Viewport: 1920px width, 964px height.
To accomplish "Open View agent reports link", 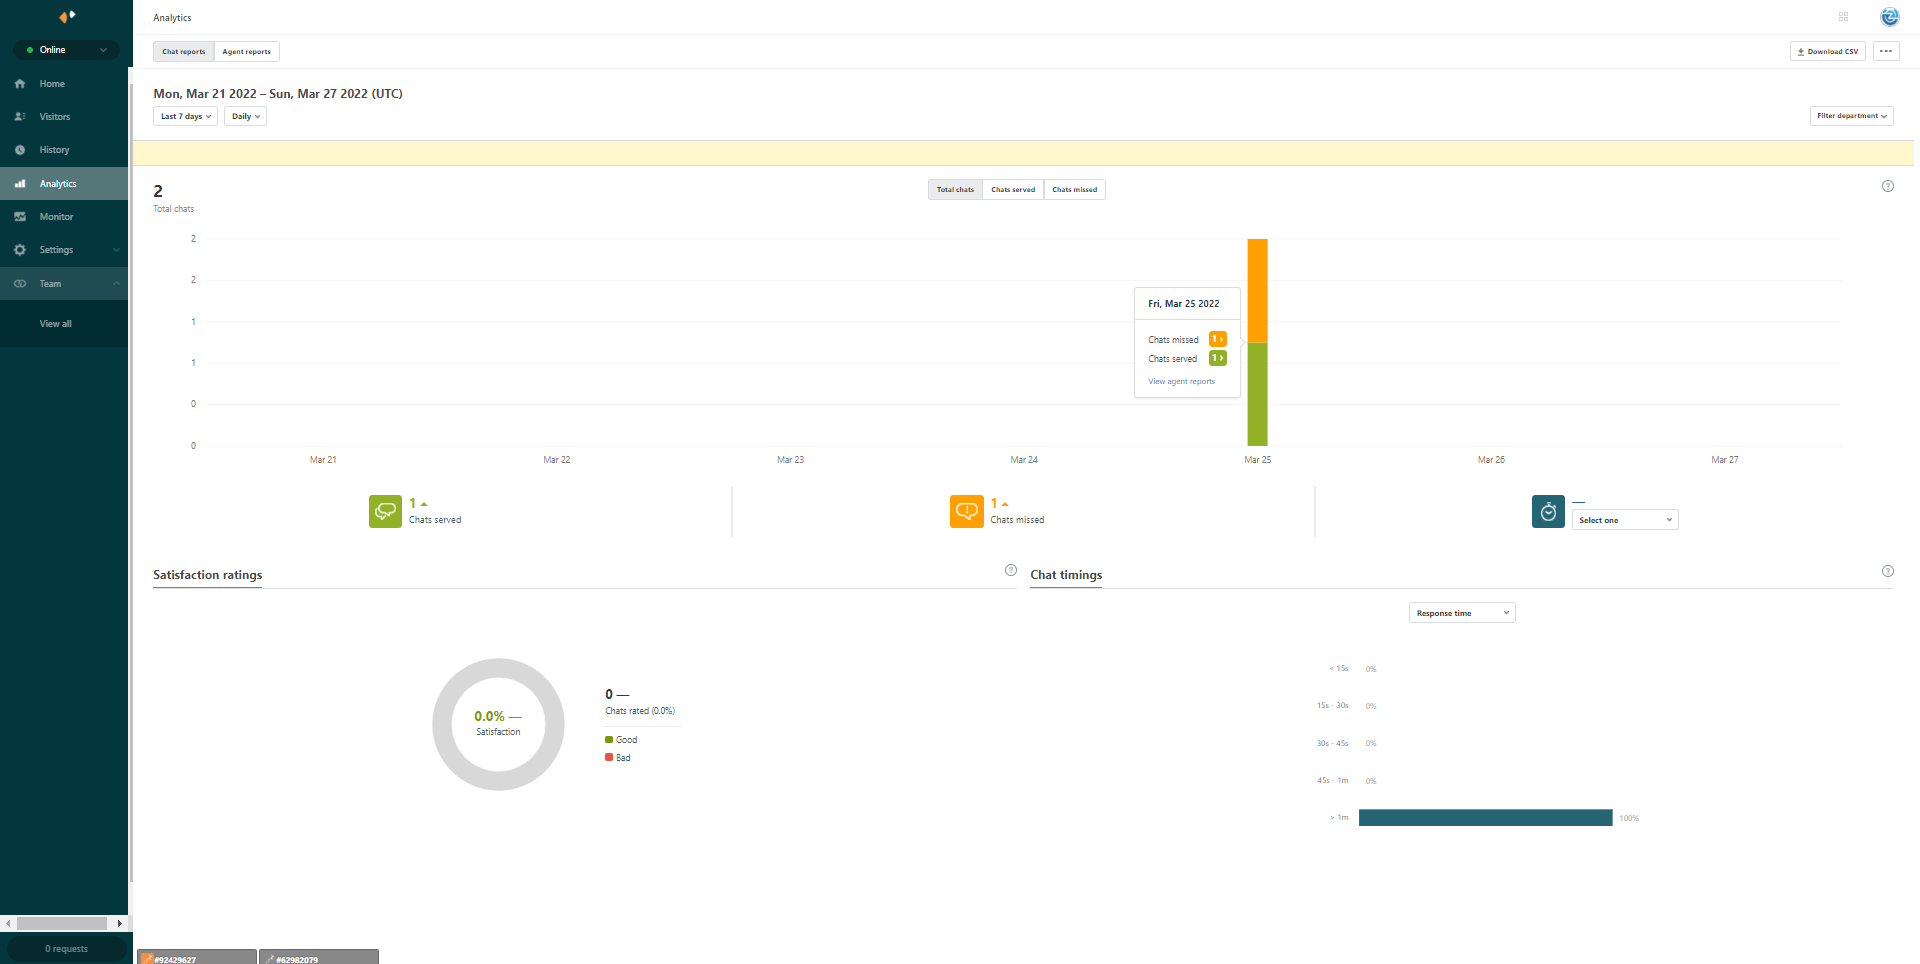I will (x=1181, y=382).
